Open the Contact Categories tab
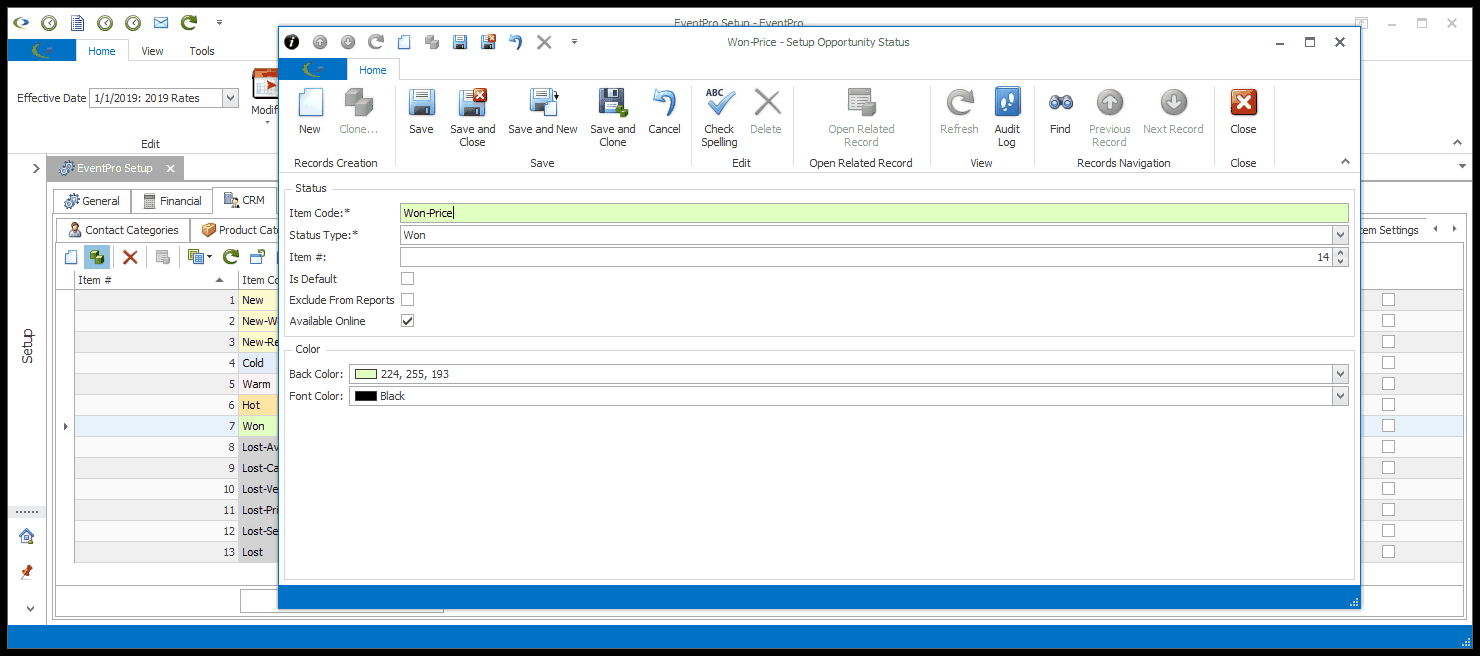 [x=123, y=230]
